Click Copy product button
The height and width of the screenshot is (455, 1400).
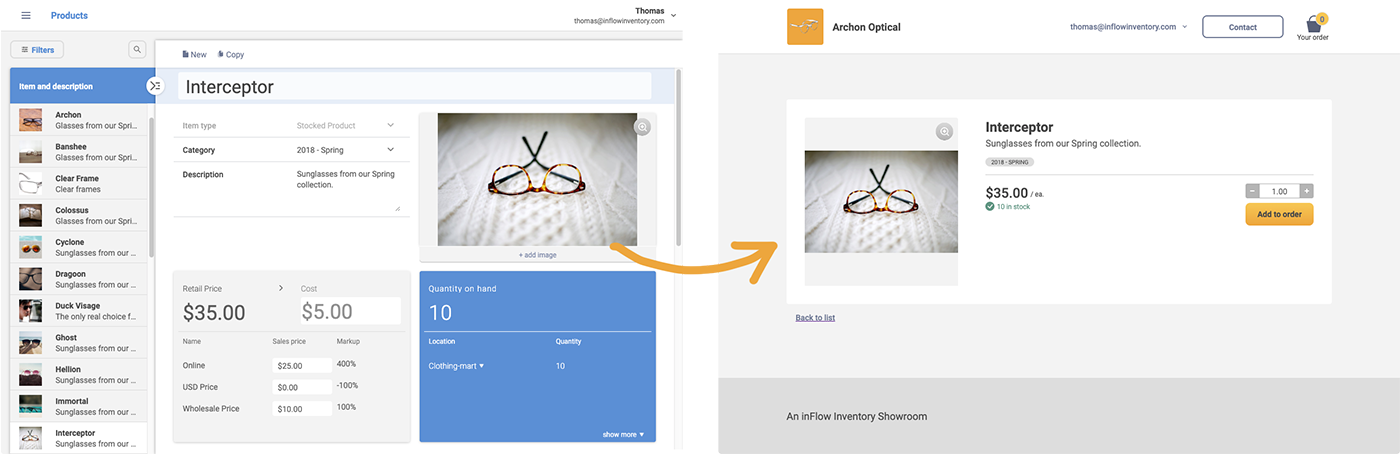(x=230, y=54)
